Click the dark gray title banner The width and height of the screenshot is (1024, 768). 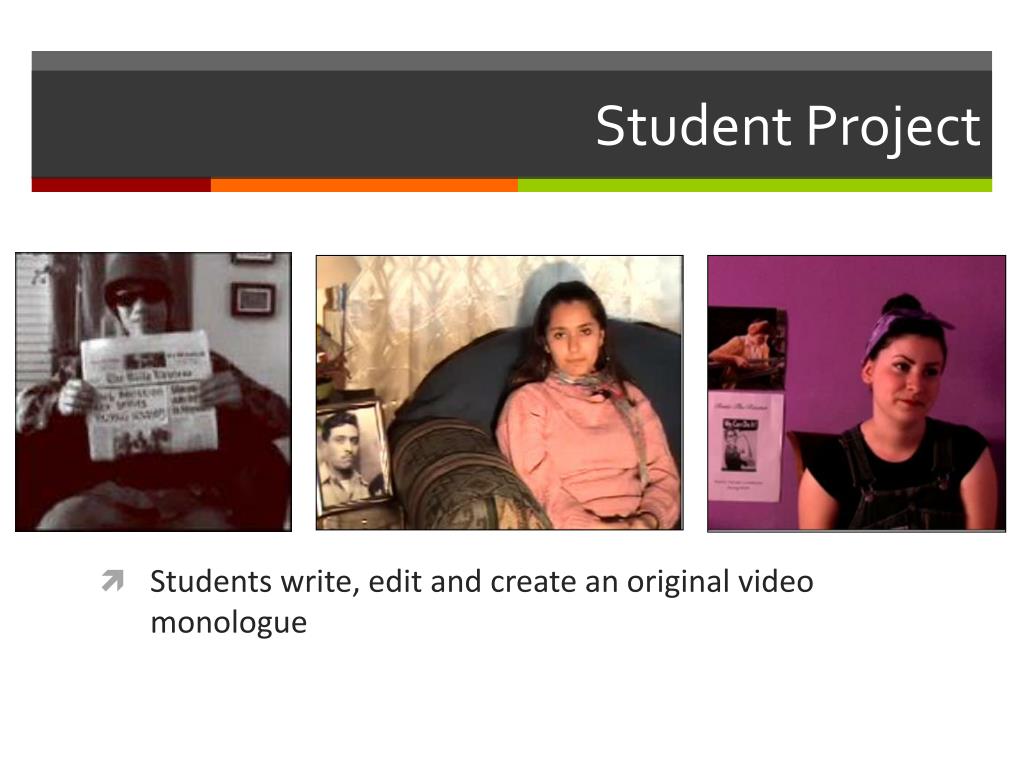pos(511,124)
